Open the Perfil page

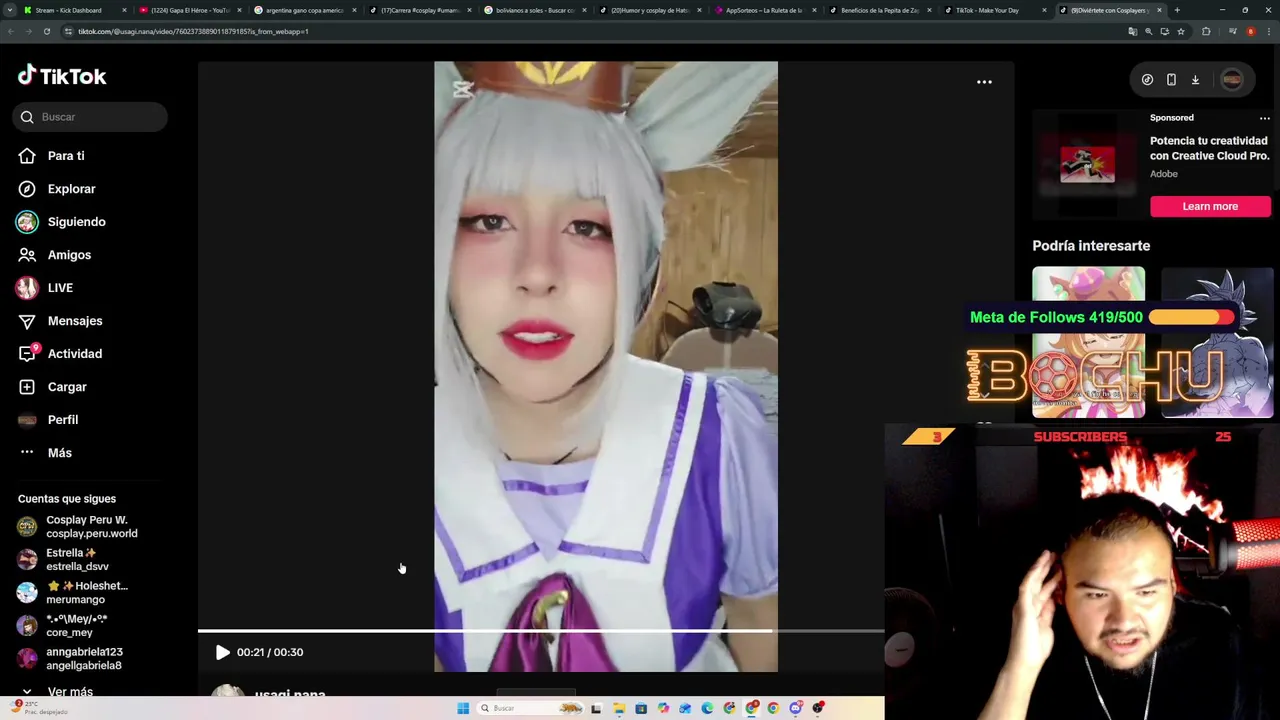coord(62,420)
